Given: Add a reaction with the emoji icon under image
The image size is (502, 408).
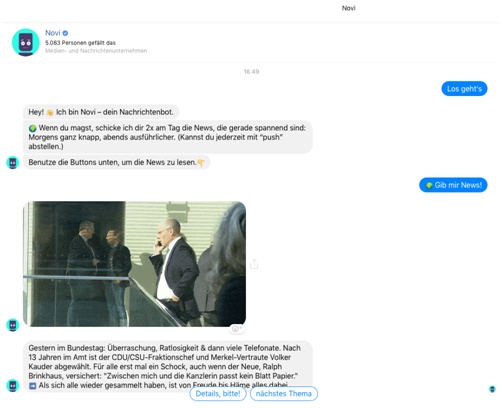Looking at the screenshot, I should click(237, 329).
